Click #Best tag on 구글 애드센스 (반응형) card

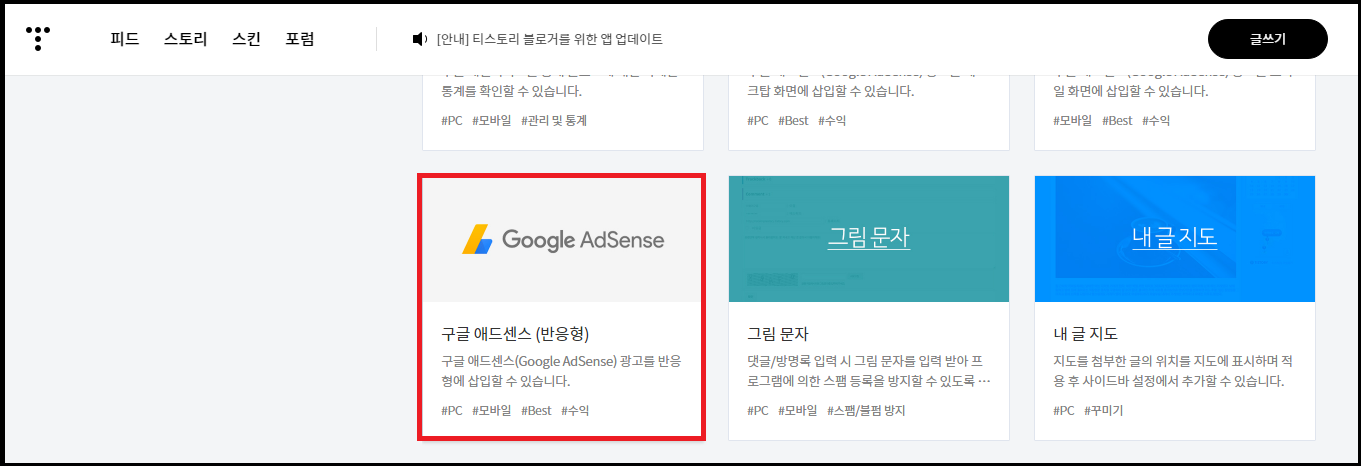536,410
